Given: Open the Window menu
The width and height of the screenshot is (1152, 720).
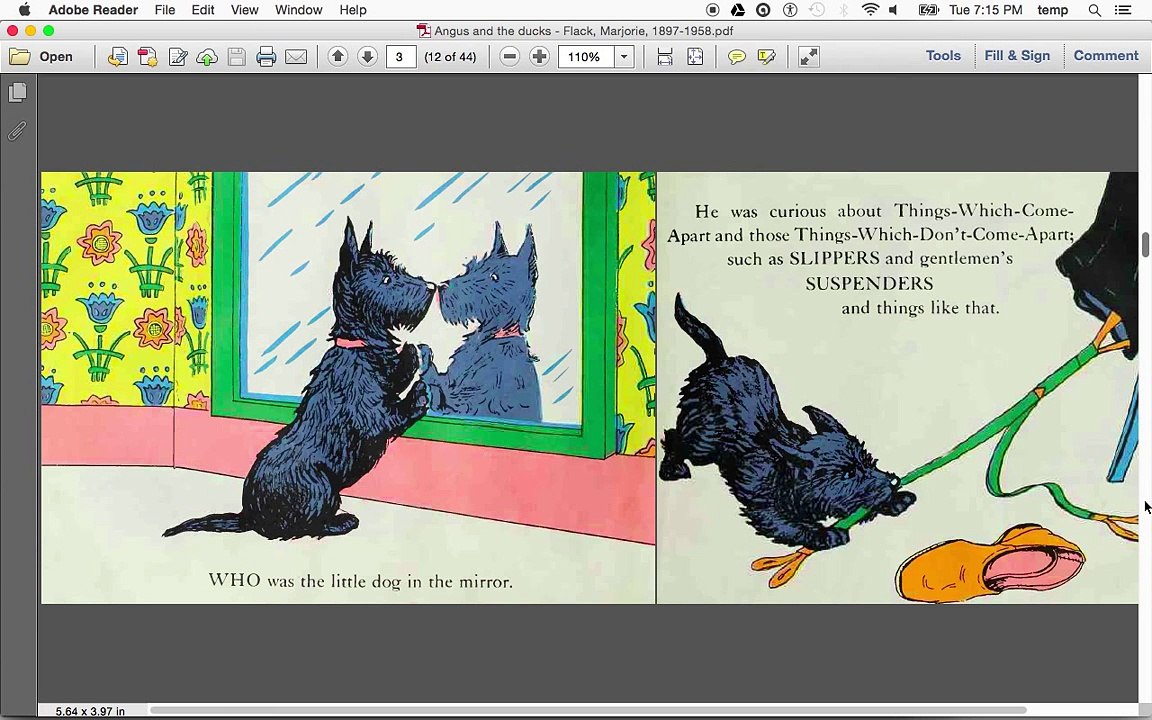Looking at the screenshot, I should (x=298, y=10).
